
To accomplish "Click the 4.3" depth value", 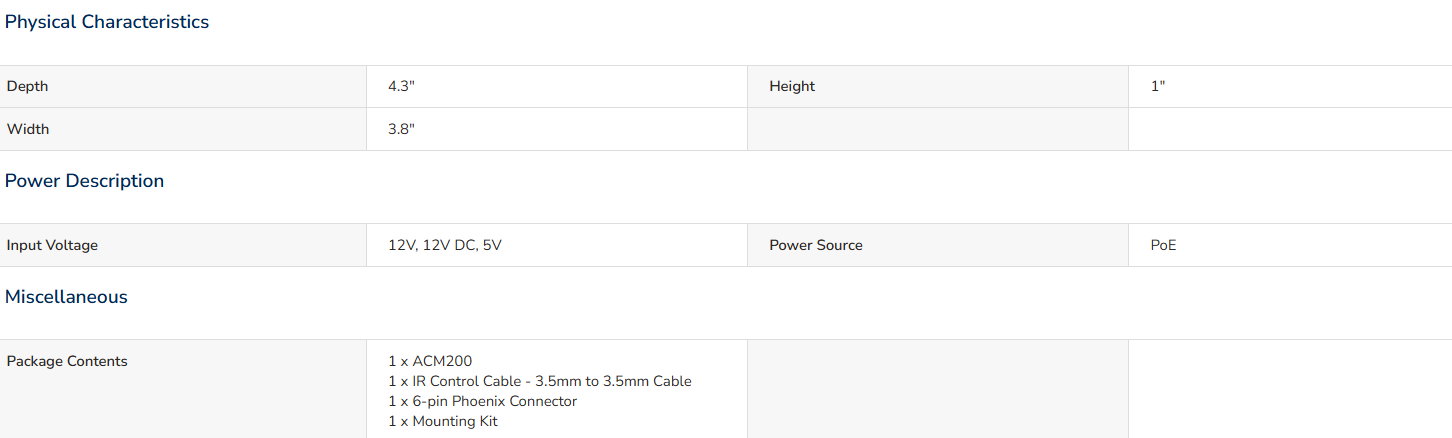I will coord(401,87).
